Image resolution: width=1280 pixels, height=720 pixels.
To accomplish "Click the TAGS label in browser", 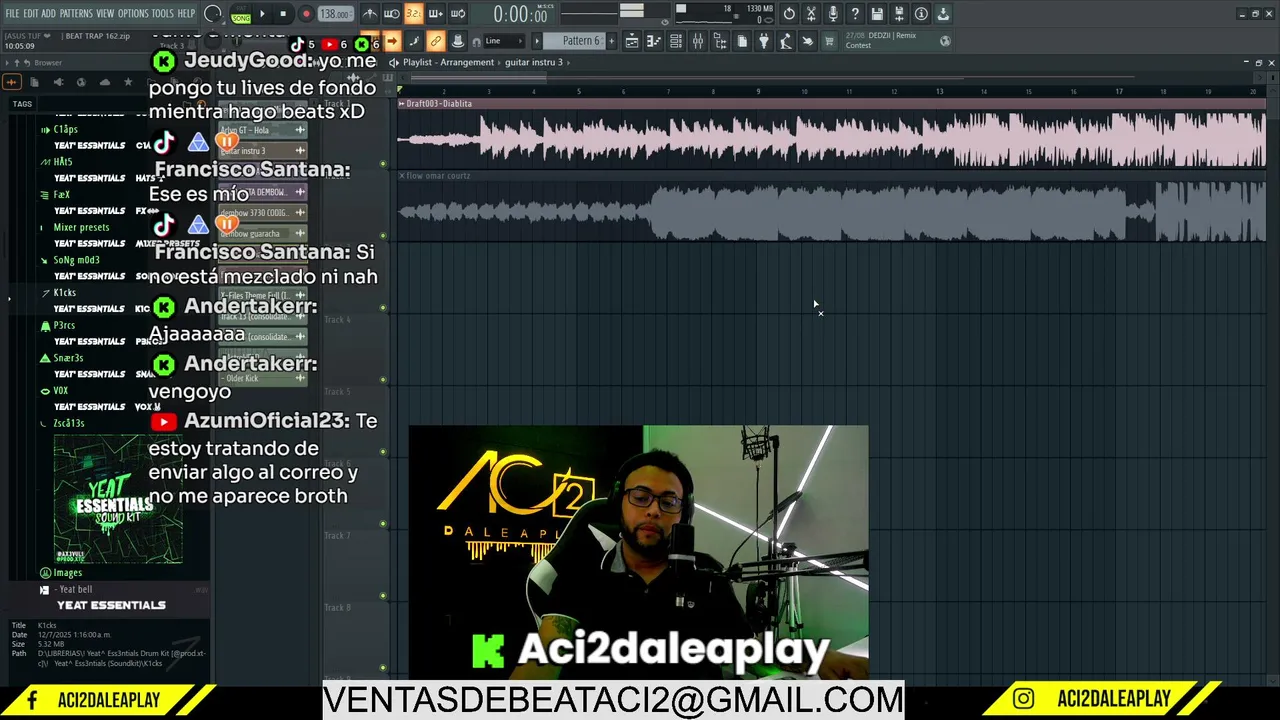I will coord(22,104).
